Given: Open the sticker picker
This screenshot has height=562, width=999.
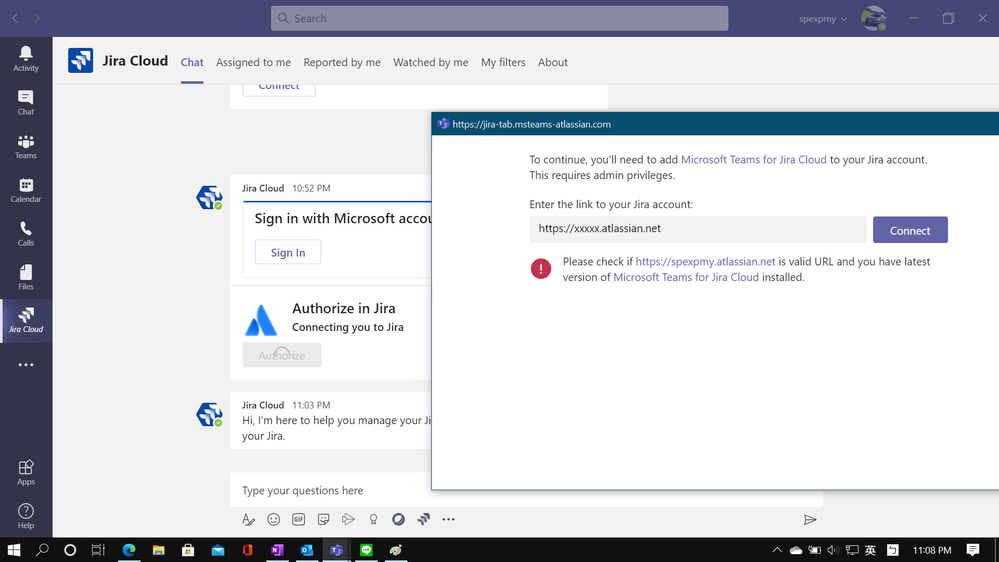Looking at the screenshot, I should [x=324, y=519].
